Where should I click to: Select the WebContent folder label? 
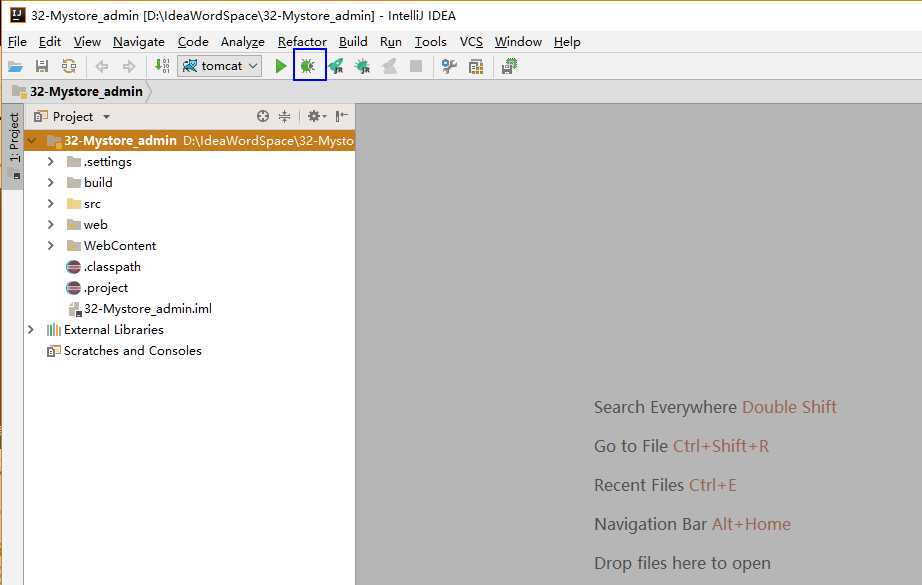coord(119,246)
